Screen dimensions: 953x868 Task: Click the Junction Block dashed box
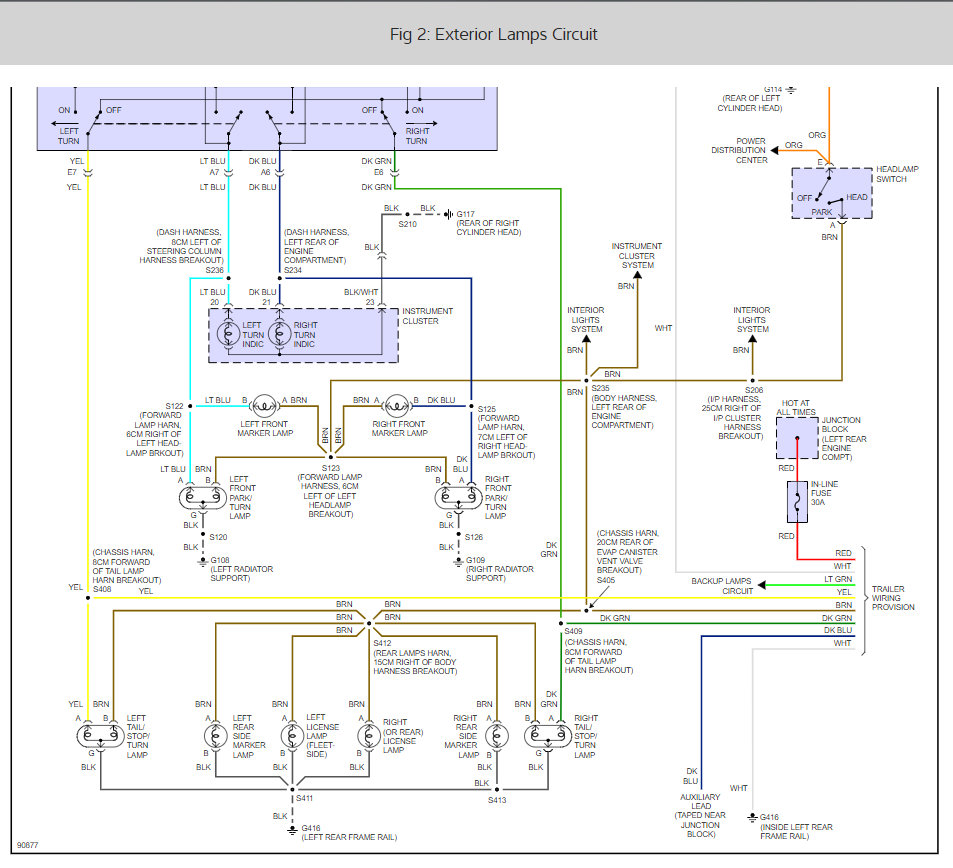(x=797, y=438)
